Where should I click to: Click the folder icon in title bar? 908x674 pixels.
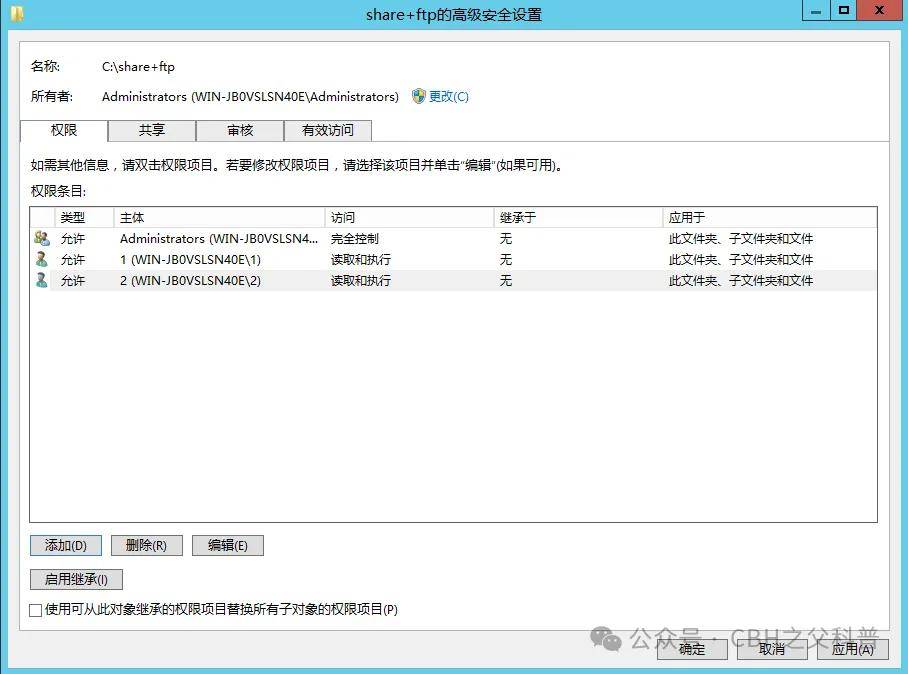pos(16,13)
